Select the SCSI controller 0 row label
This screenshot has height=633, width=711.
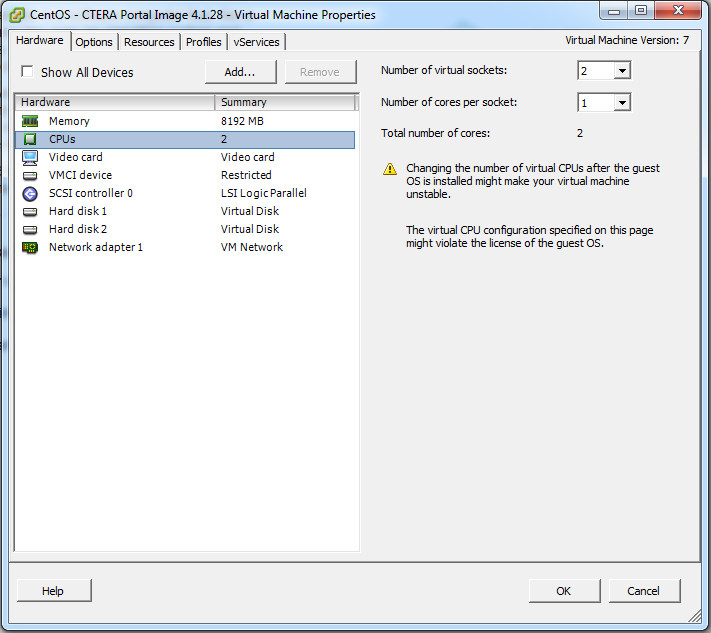pos(91,193)
